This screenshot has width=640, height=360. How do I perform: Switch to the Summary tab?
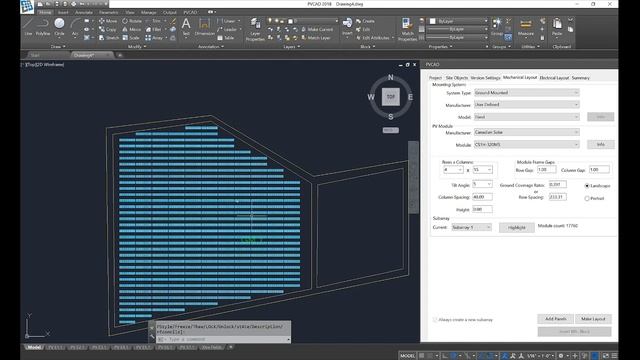580,78
